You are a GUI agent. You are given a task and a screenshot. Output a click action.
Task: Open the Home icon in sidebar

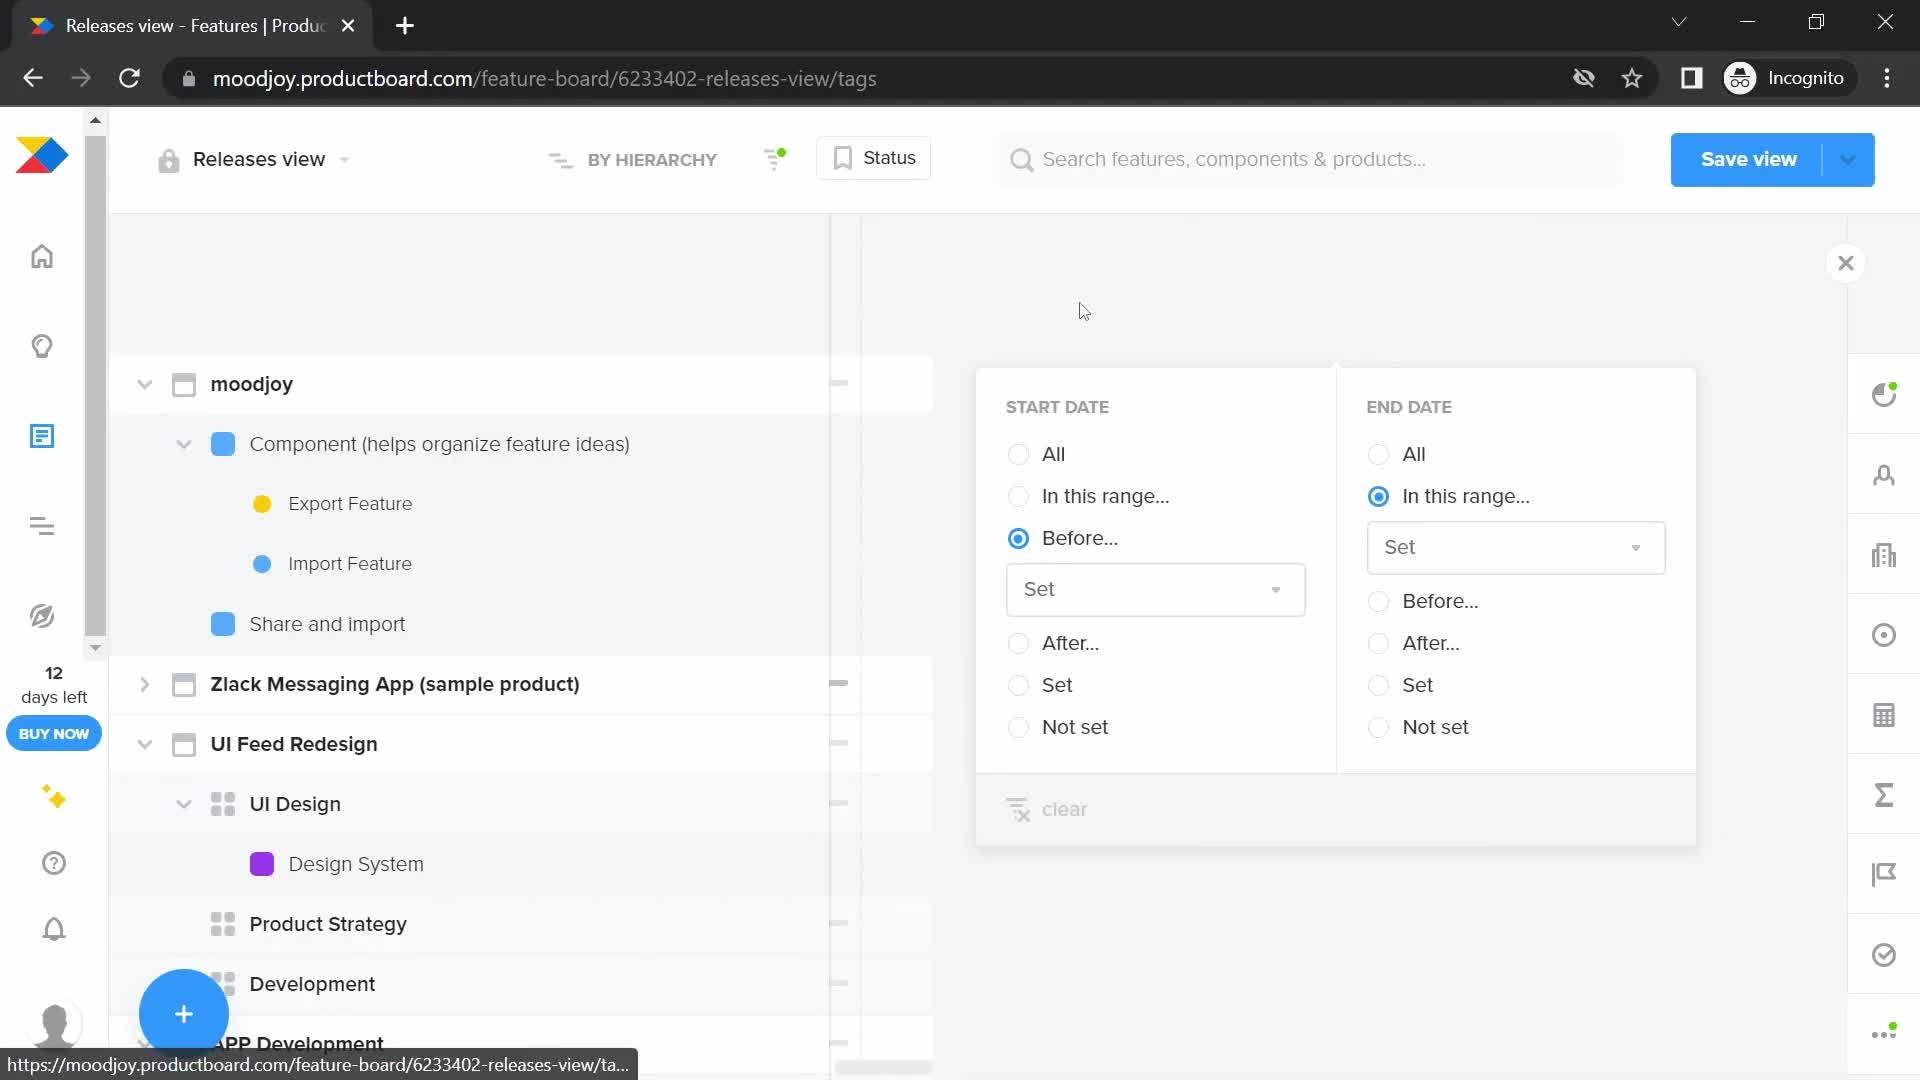42,257
